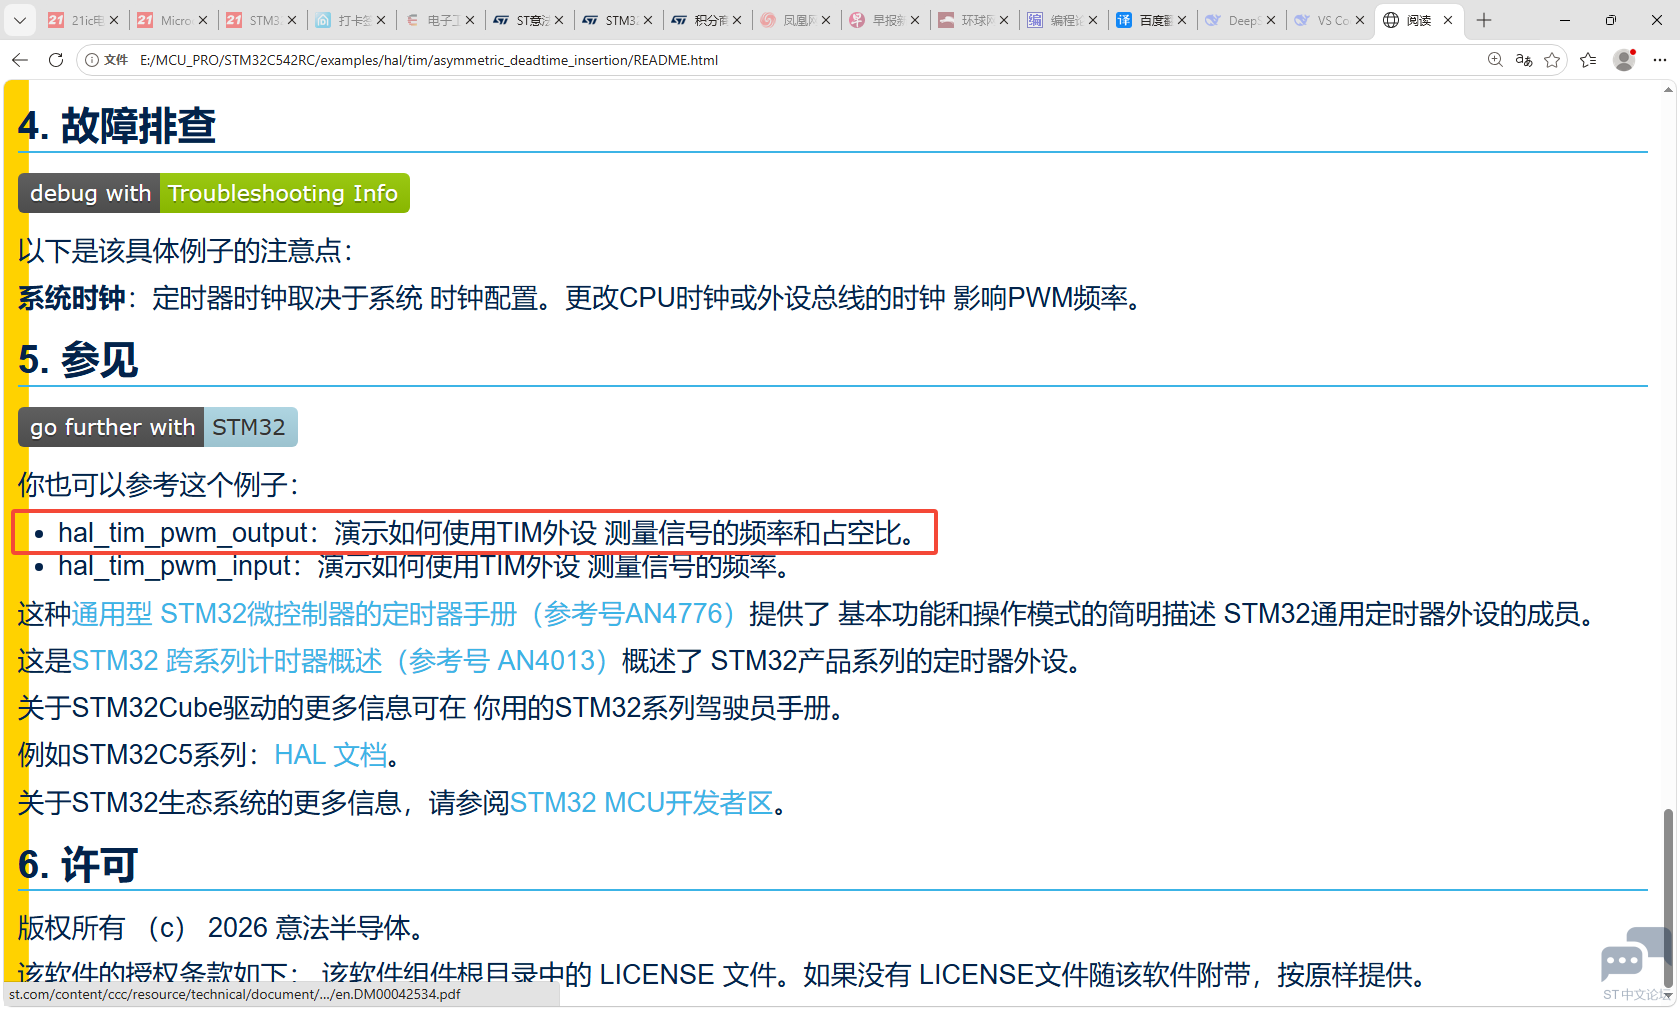Viewport: 1680px width, 1010px height.
Task: Add page to favorites star icon
Action: coord(1552,60)
